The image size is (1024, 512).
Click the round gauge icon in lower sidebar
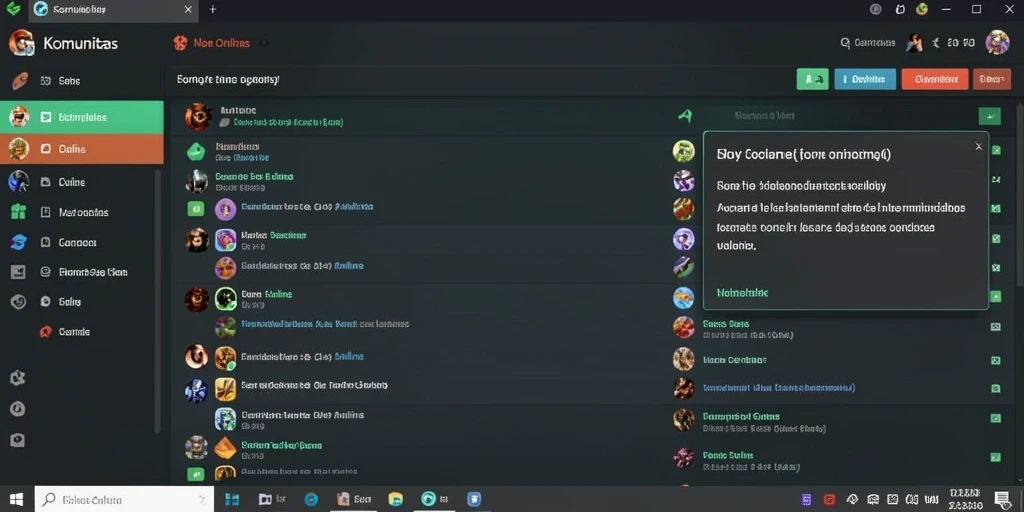pyautogui.click(x=18, y=409)
